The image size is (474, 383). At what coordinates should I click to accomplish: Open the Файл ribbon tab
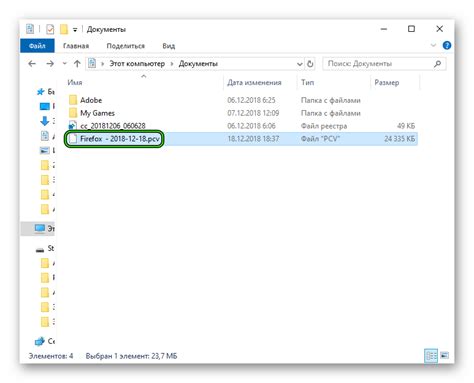(x=37, y=46)
